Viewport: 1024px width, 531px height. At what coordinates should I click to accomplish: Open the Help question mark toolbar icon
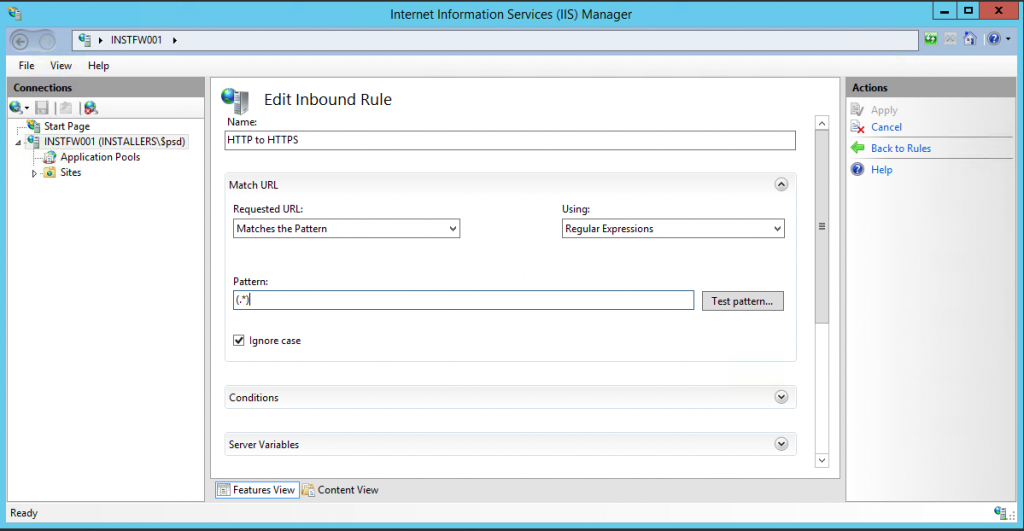click(993, 39)
